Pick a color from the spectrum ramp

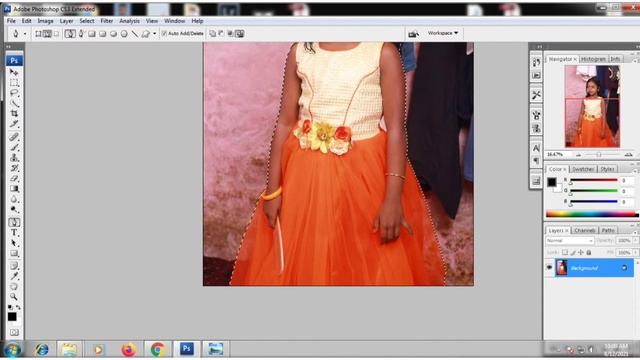pos(592,214)
